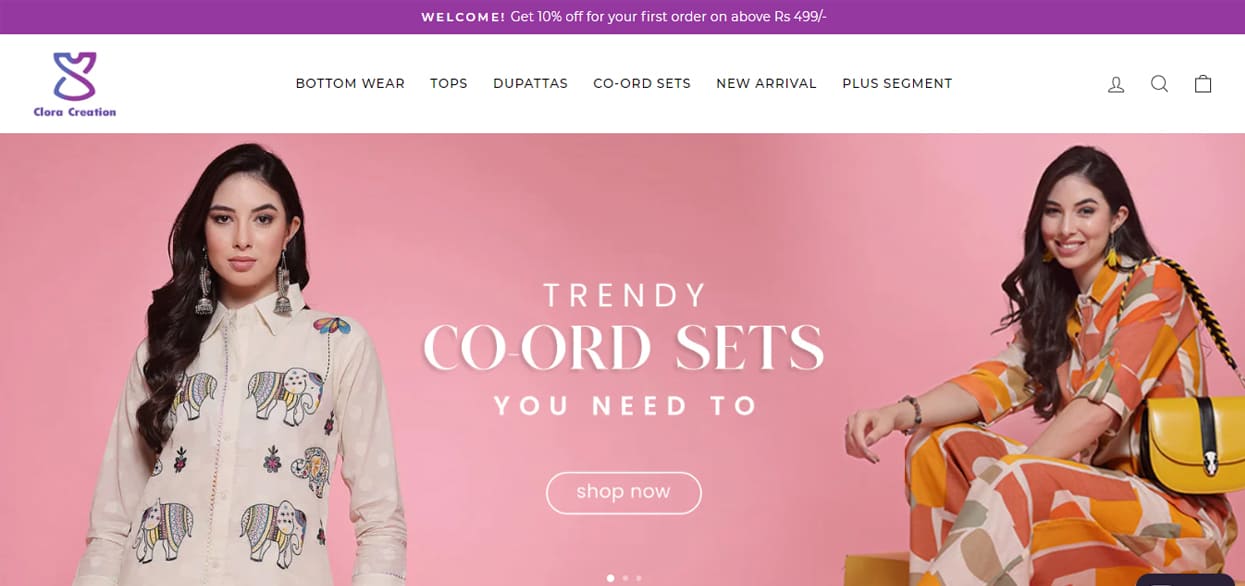Open Co-Ord Sets in navigation bar
The height and width of the screenshot is (586, 1245).
click(642, 84)
